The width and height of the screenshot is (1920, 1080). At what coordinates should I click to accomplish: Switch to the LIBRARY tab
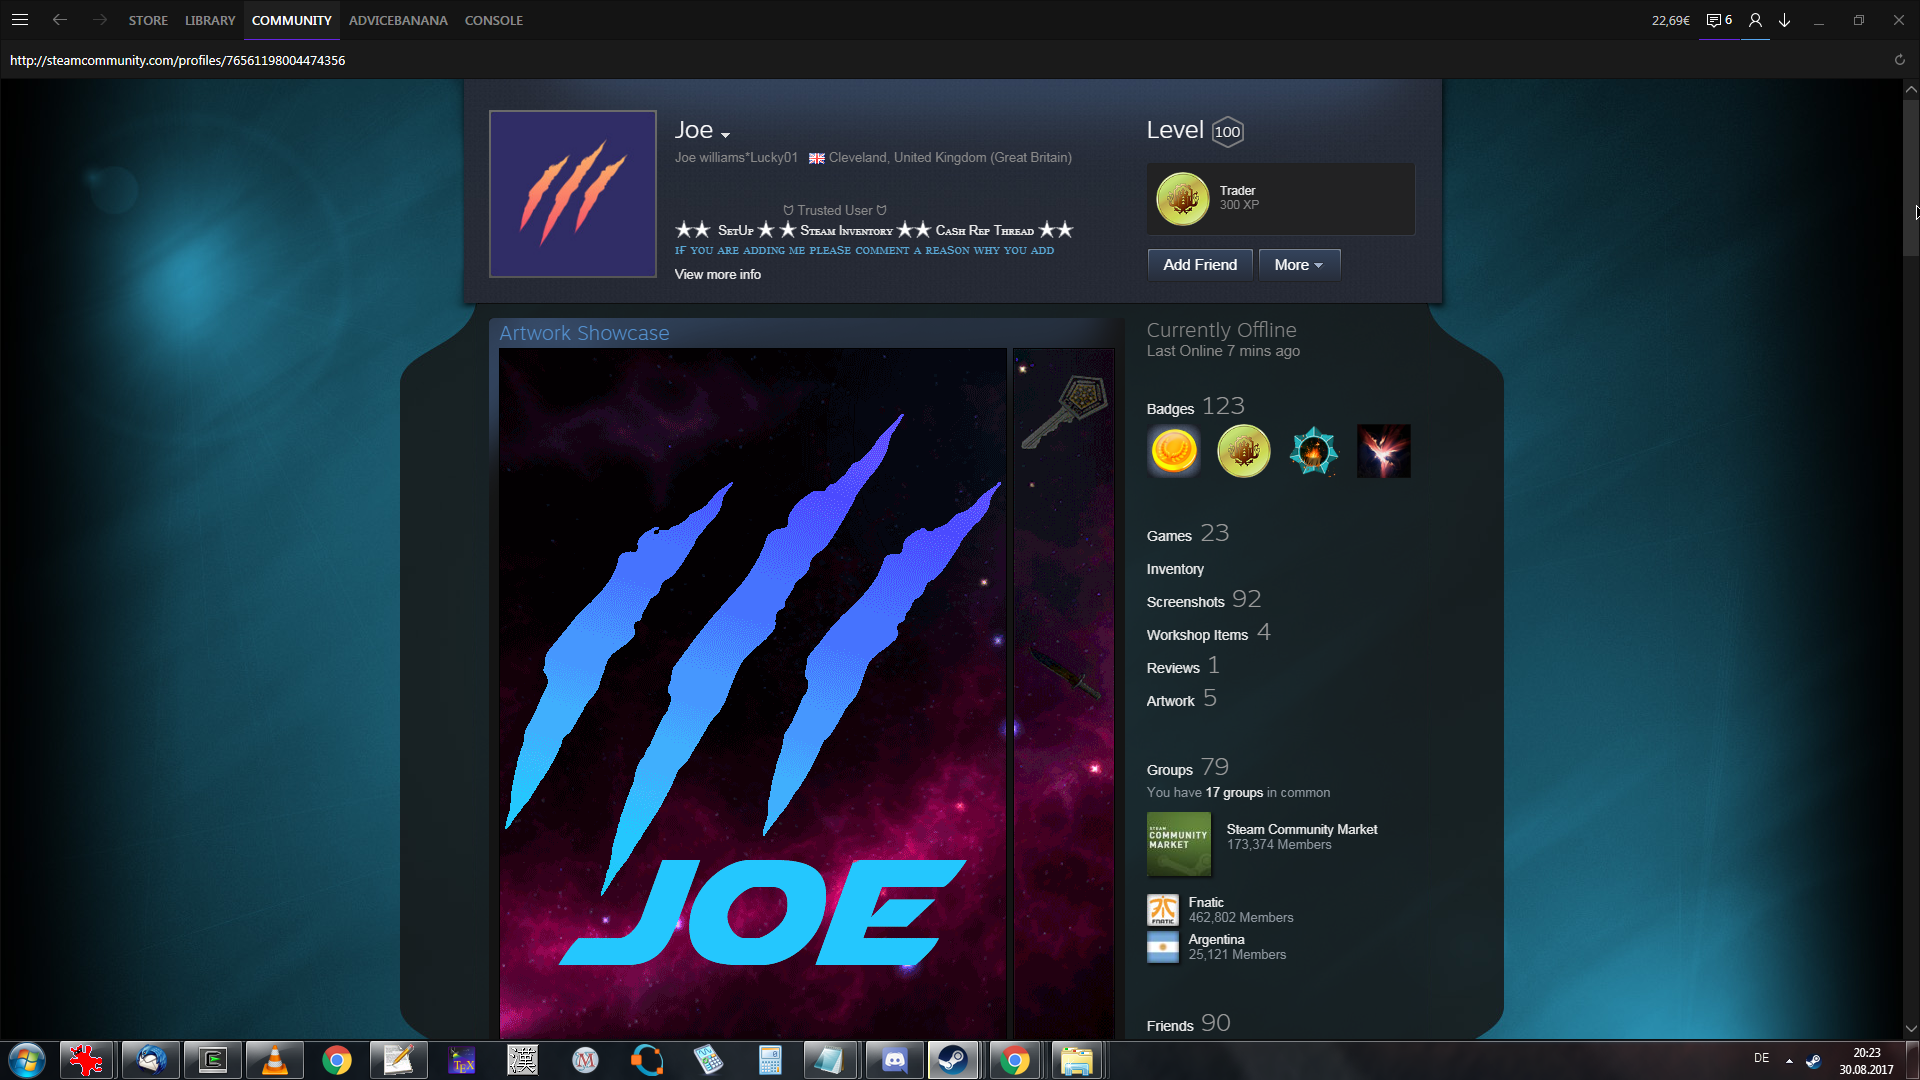coord(210,20)
